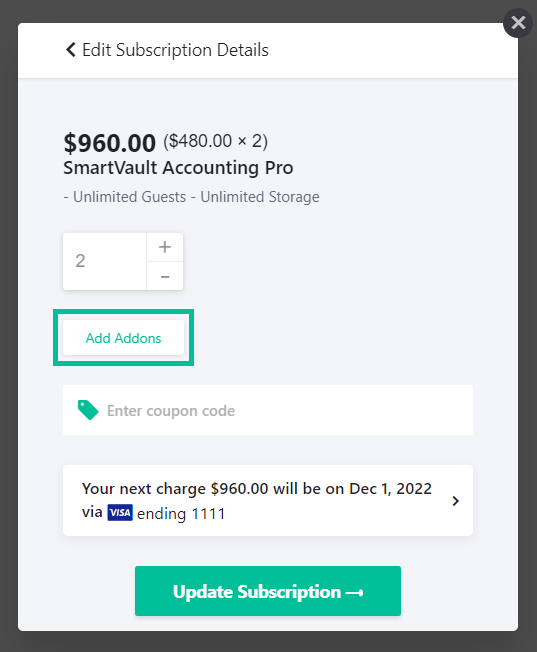Go back using the left chevron
The width and height of the screenshot is (537, 652).
coord(71,50)
